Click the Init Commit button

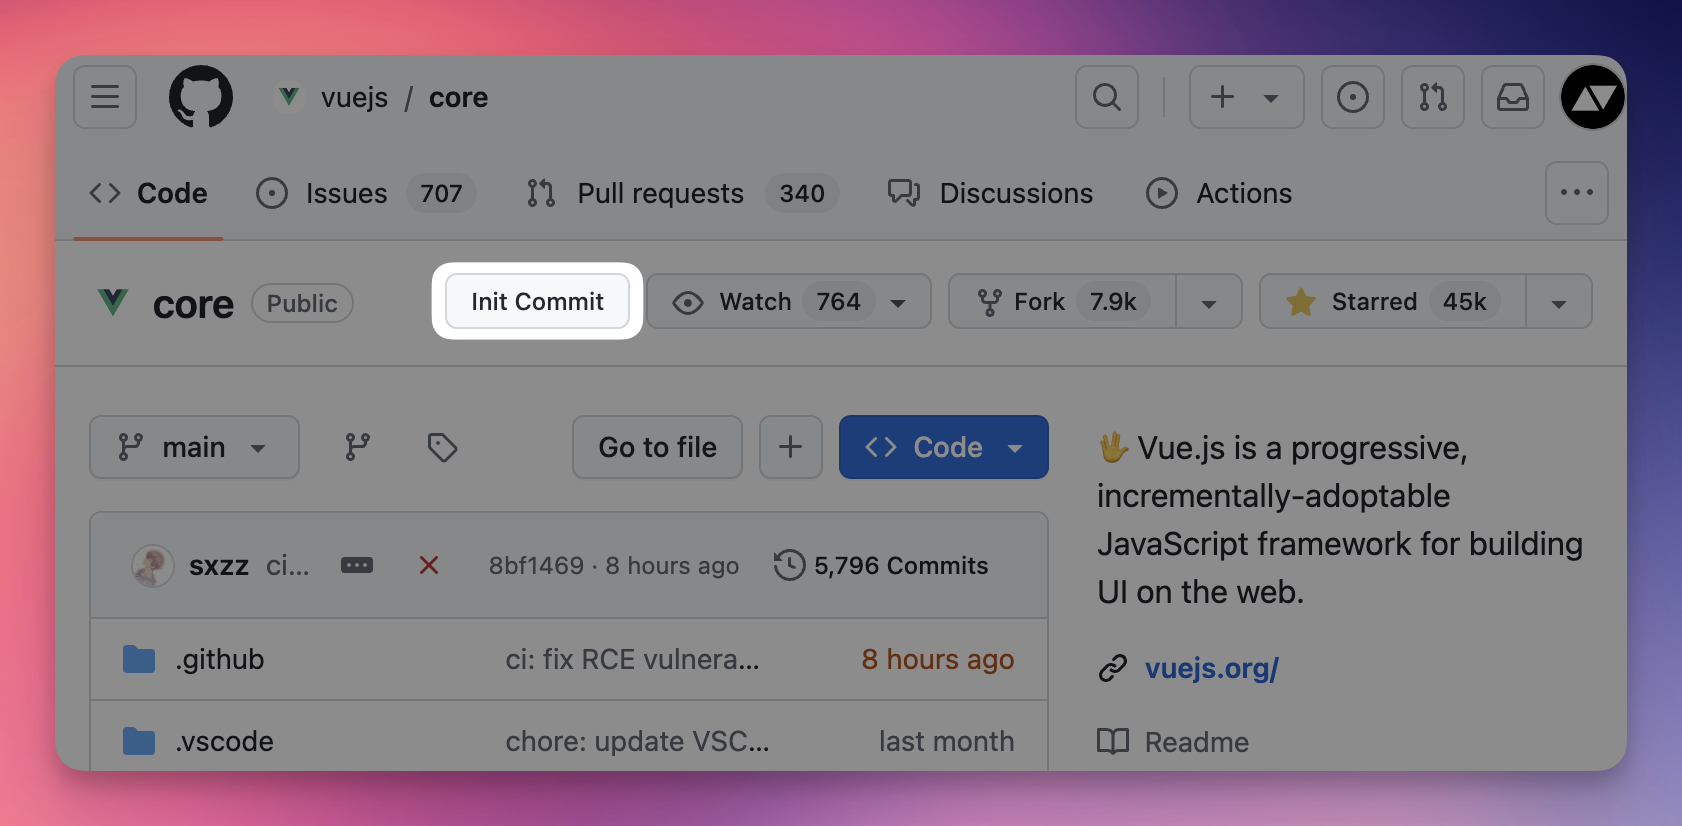(x=537, y=302)
